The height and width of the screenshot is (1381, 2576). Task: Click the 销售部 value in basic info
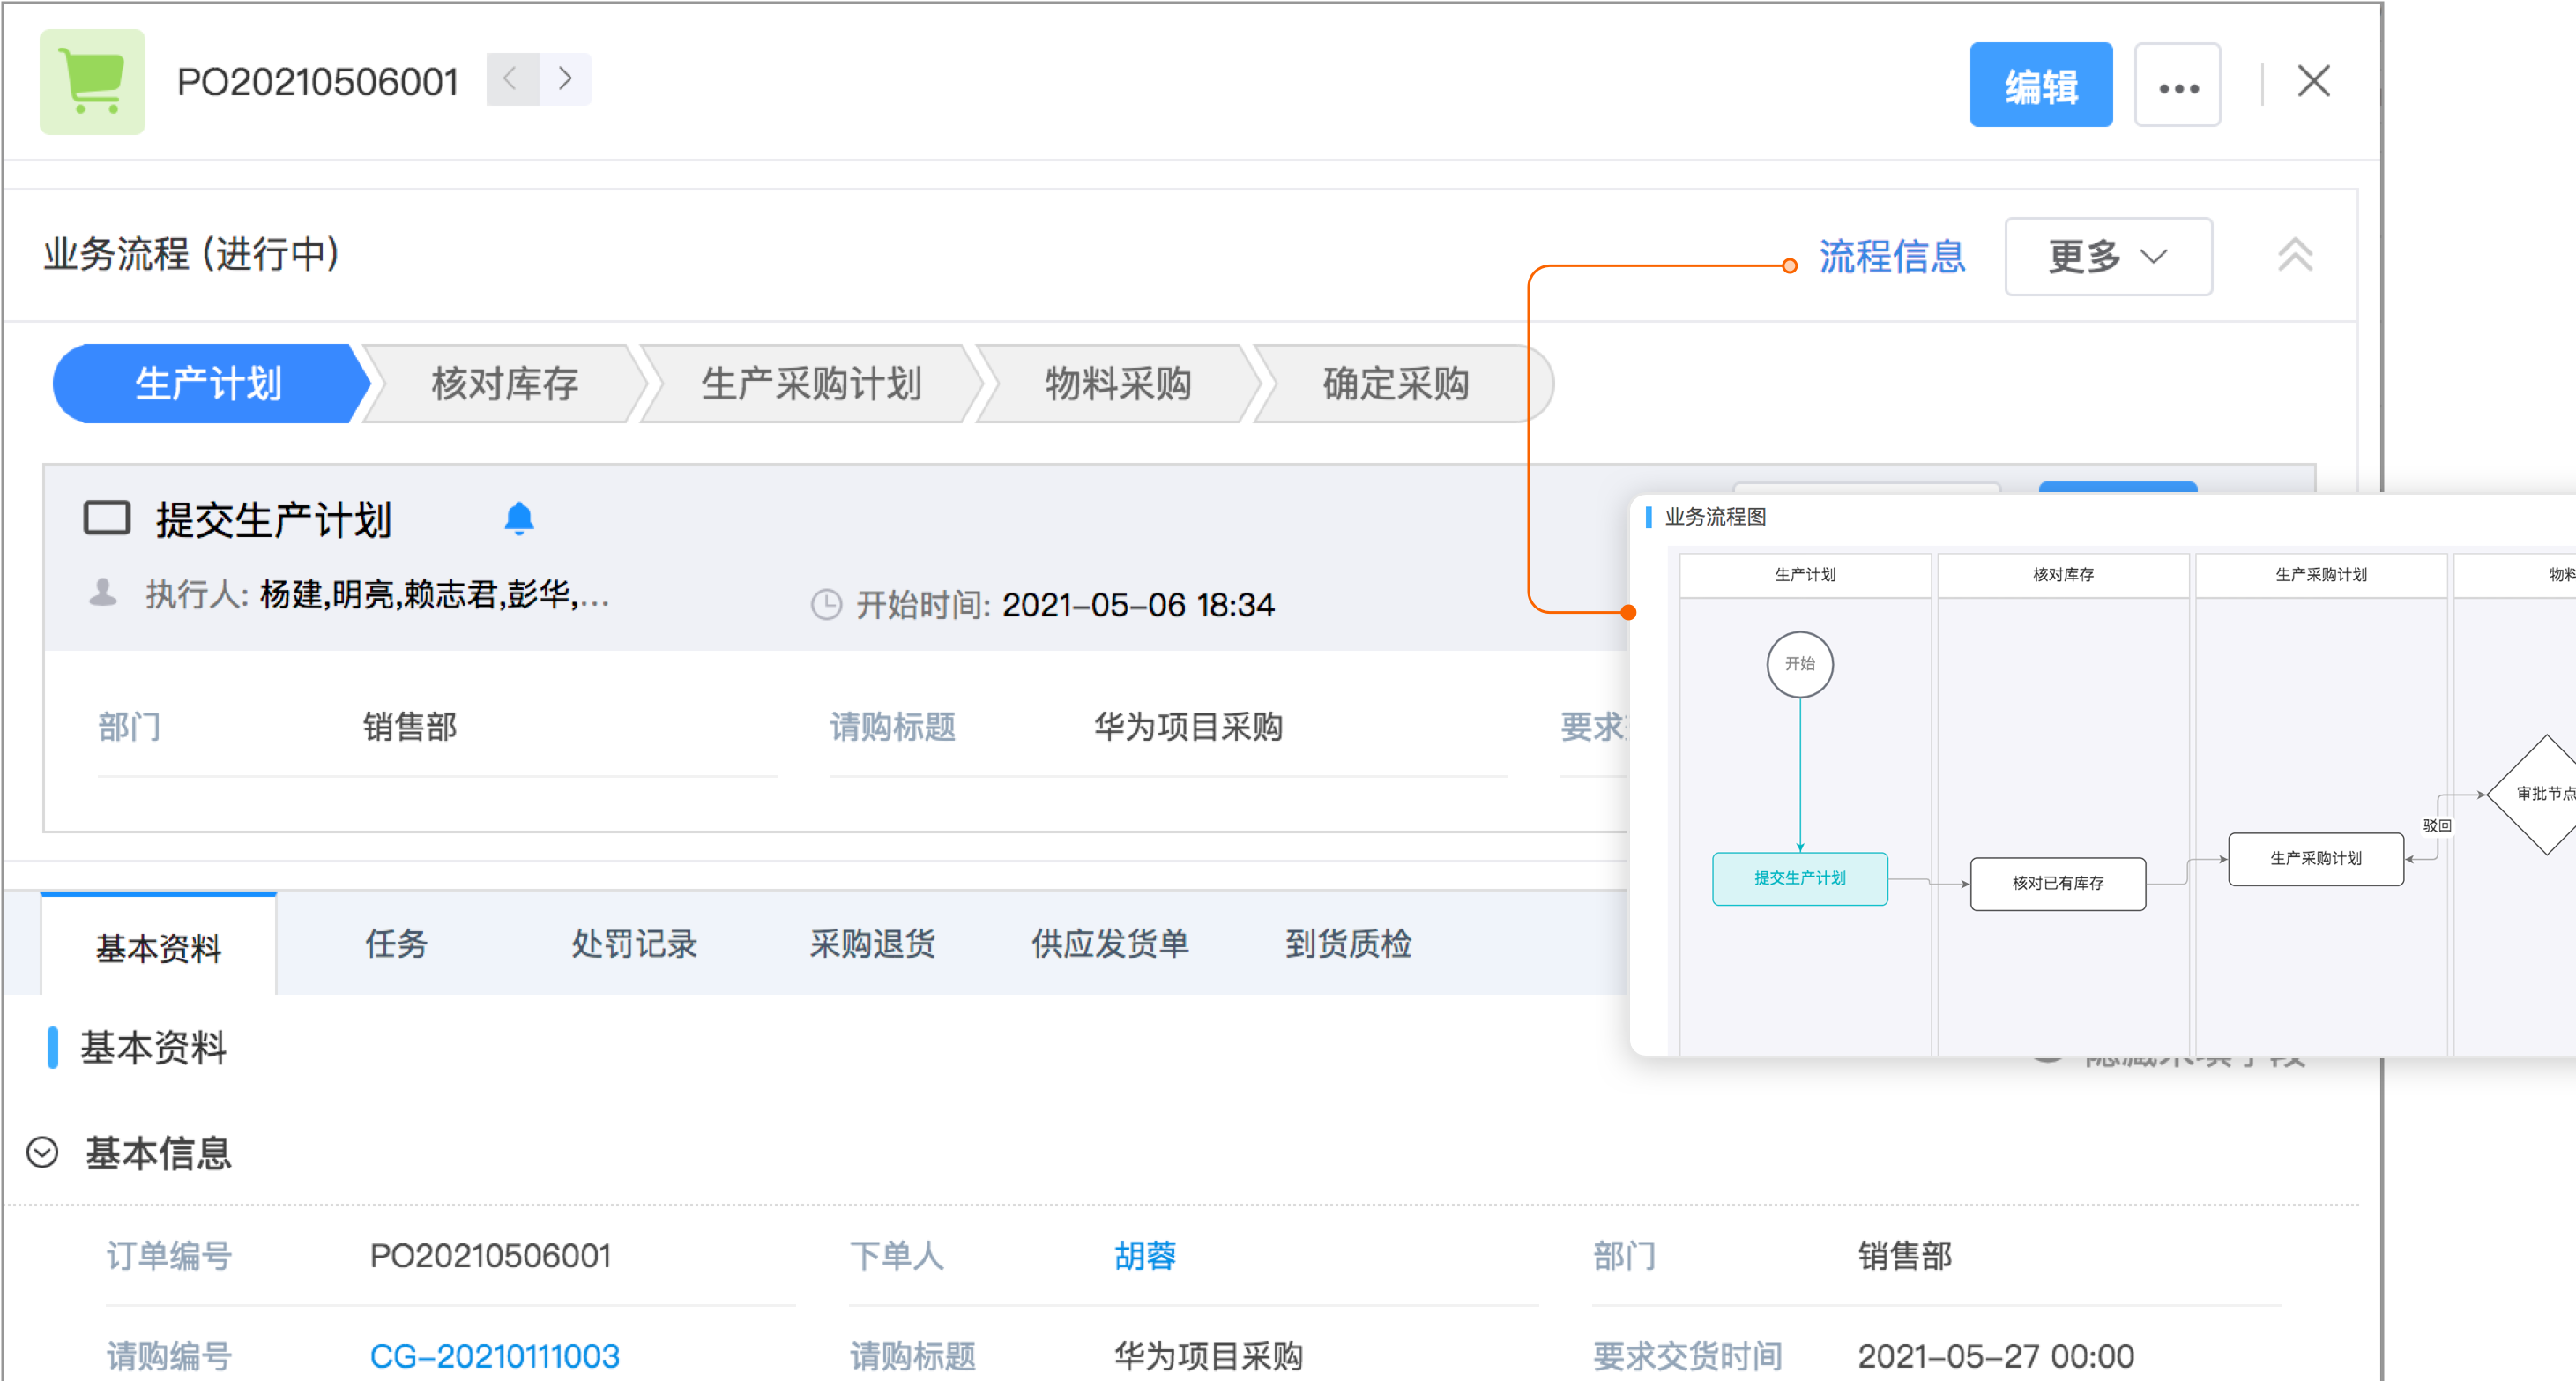point(1904,1255)
